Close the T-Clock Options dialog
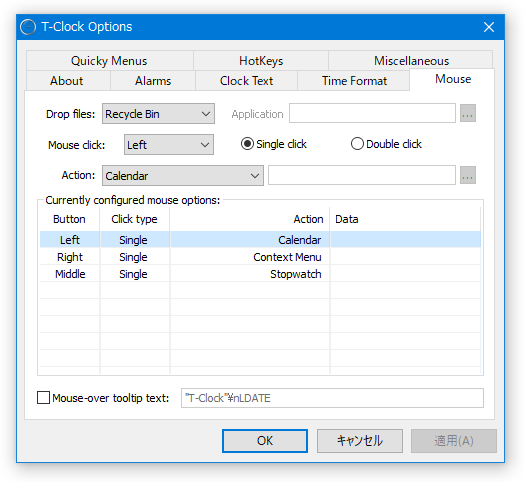The width and height of the screenshot is (524, 482). coord(489,27)
